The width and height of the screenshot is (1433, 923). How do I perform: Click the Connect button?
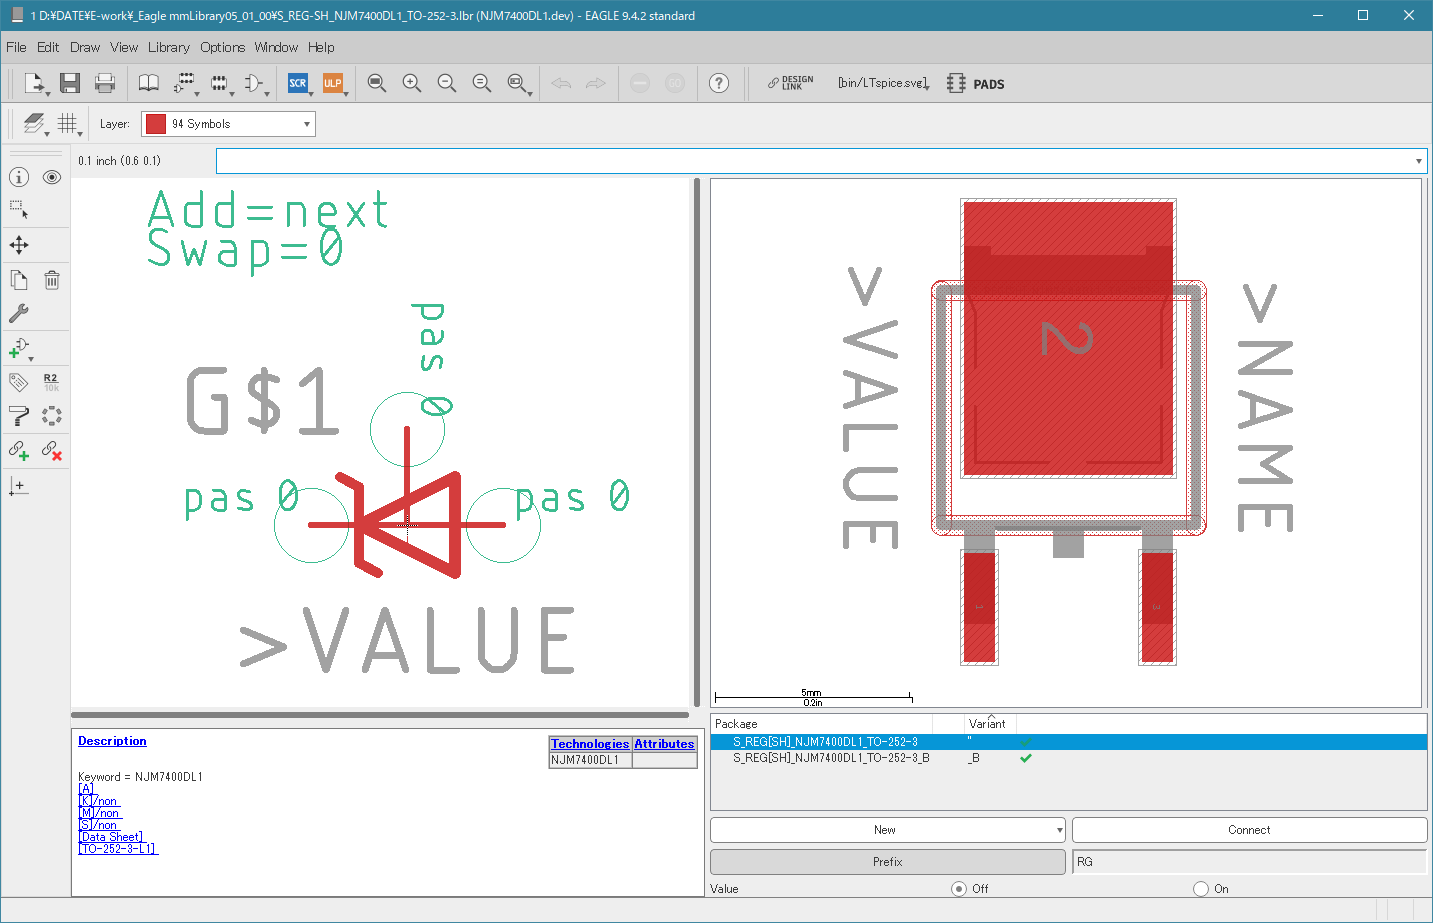(1249, 830)
